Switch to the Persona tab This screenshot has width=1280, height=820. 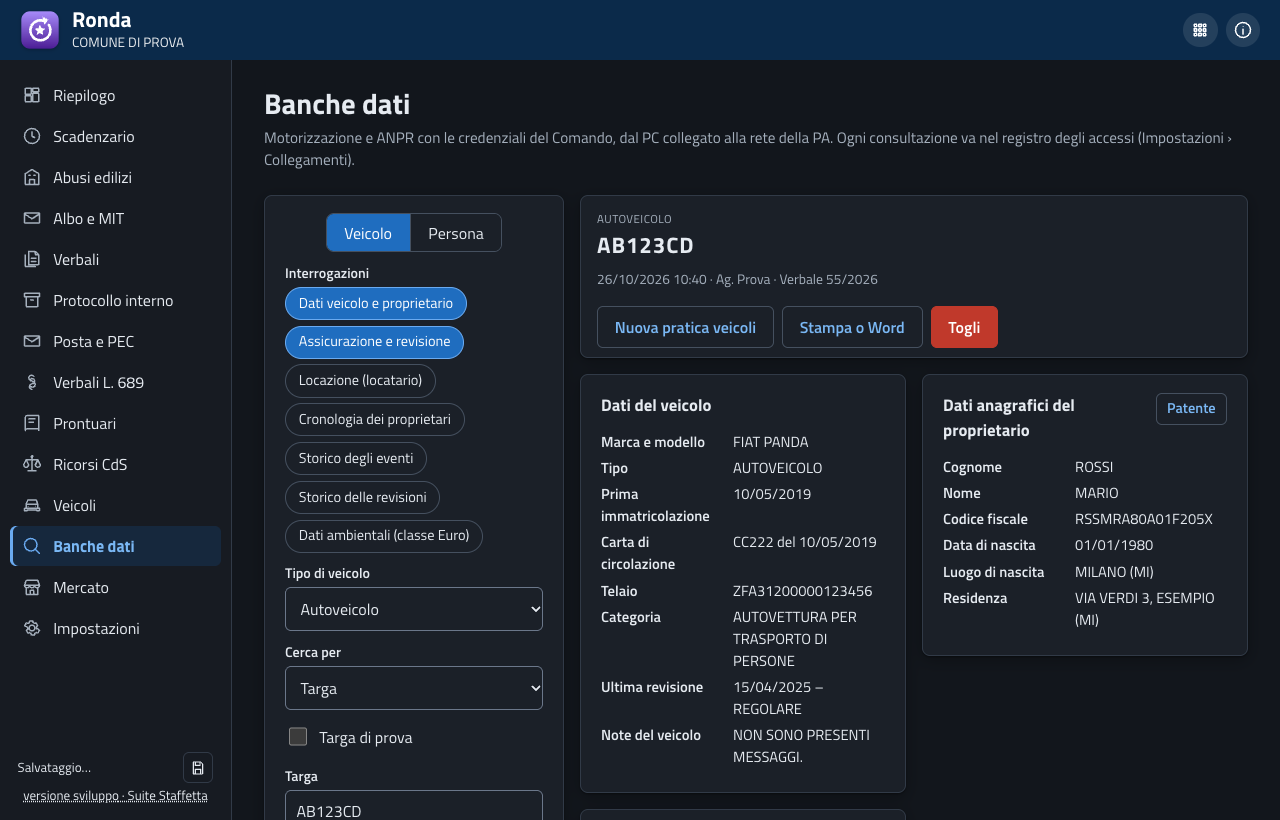click(x=456, y=233)
